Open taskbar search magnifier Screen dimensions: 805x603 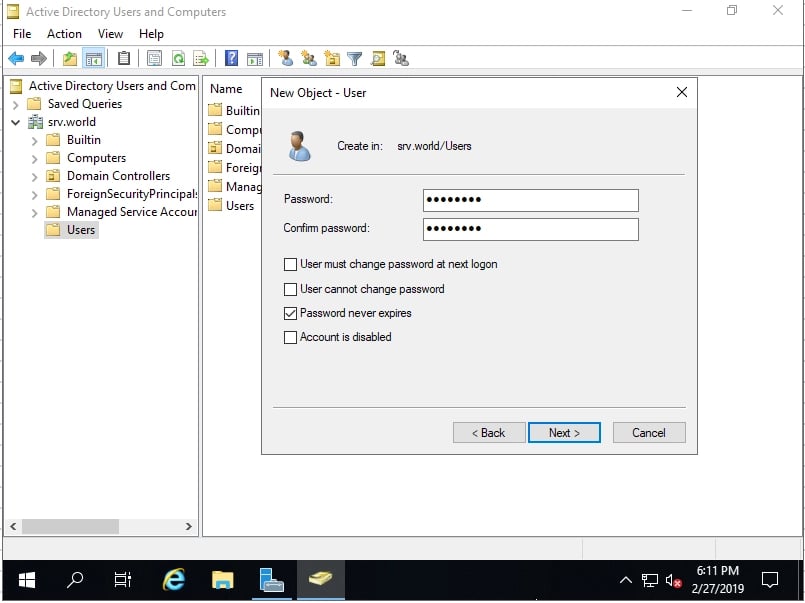pos(75,580)
